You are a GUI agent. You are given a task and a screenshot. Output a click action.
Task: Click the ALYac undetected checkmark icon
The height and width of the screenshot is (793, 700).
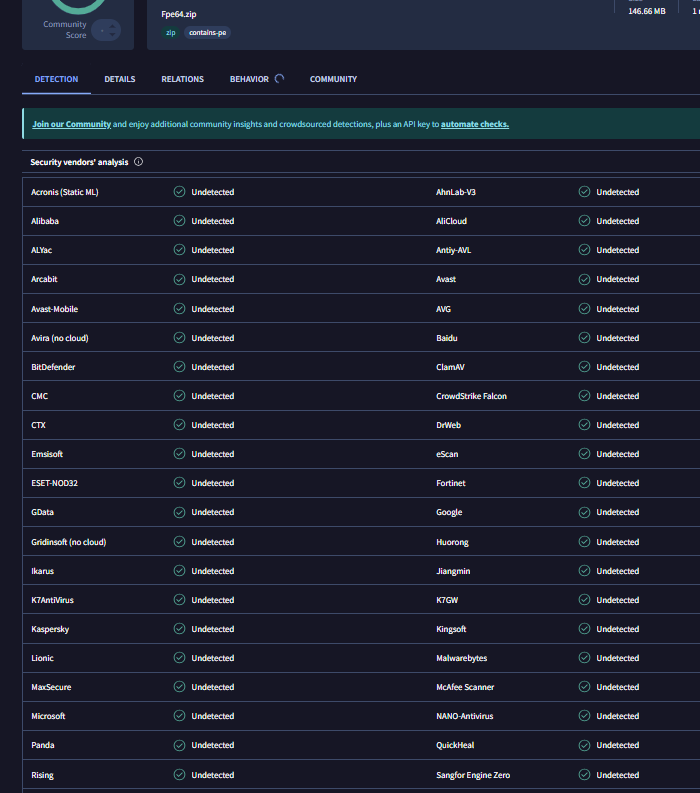(x=180, y=250)
